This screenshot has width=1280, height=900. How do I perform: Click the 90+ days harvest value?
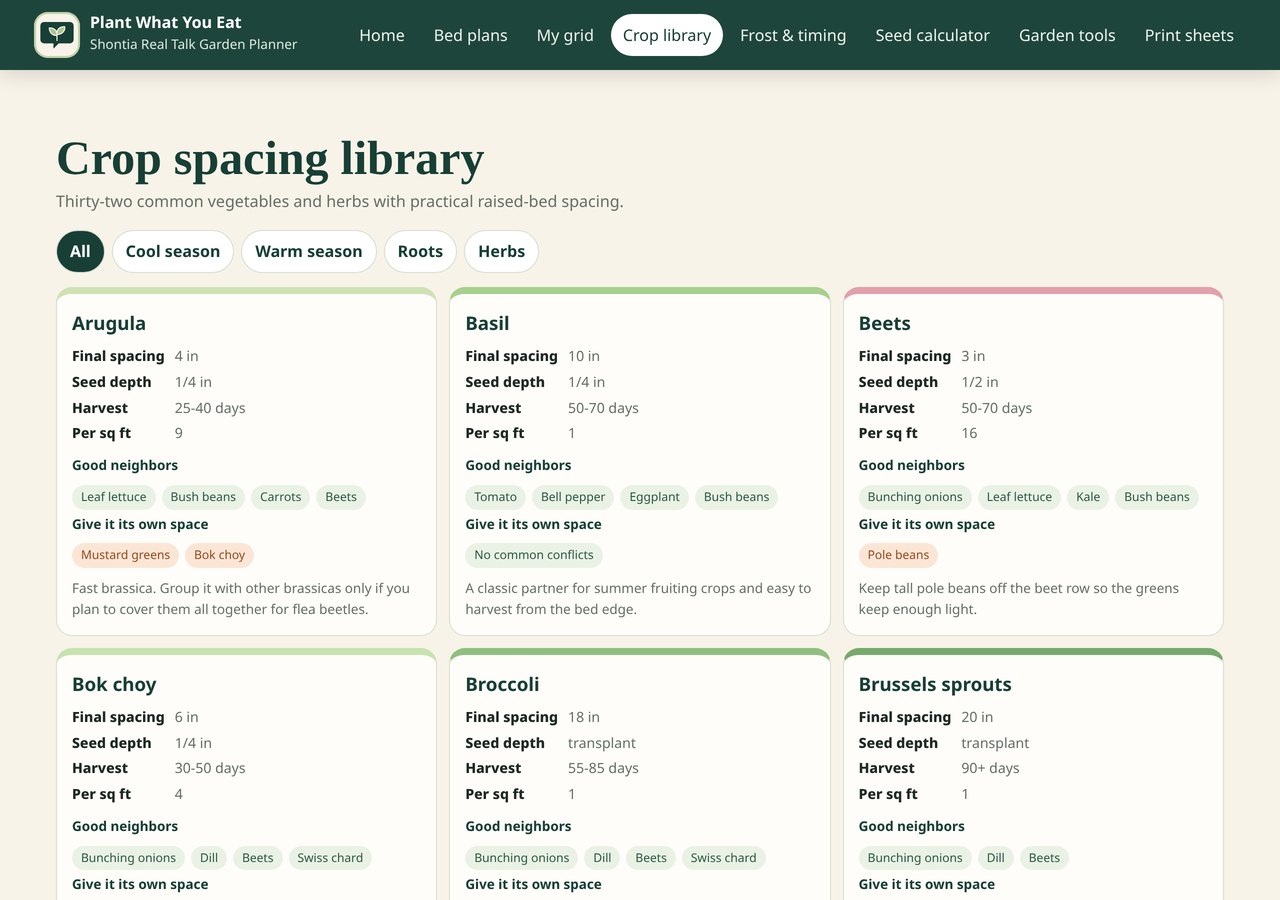point(990,768)
